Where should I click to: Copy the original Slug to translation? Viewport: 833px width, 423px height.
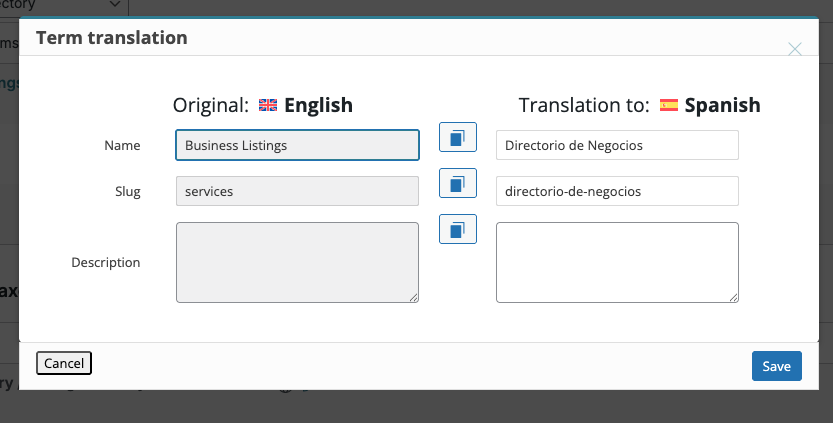(457, 183)
